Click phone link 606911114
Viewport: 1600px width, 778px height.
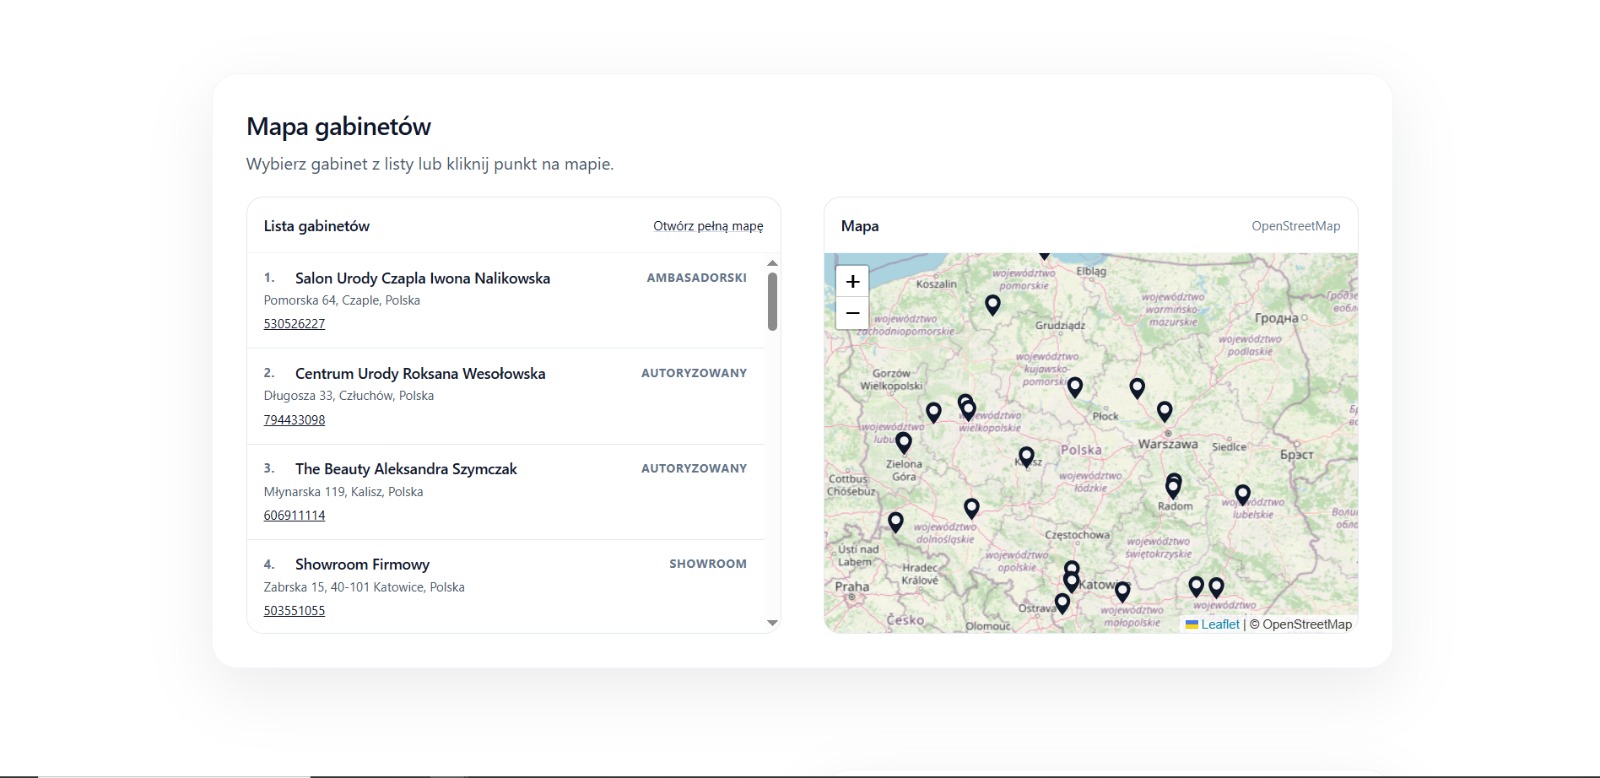click(x=294, y=516)
